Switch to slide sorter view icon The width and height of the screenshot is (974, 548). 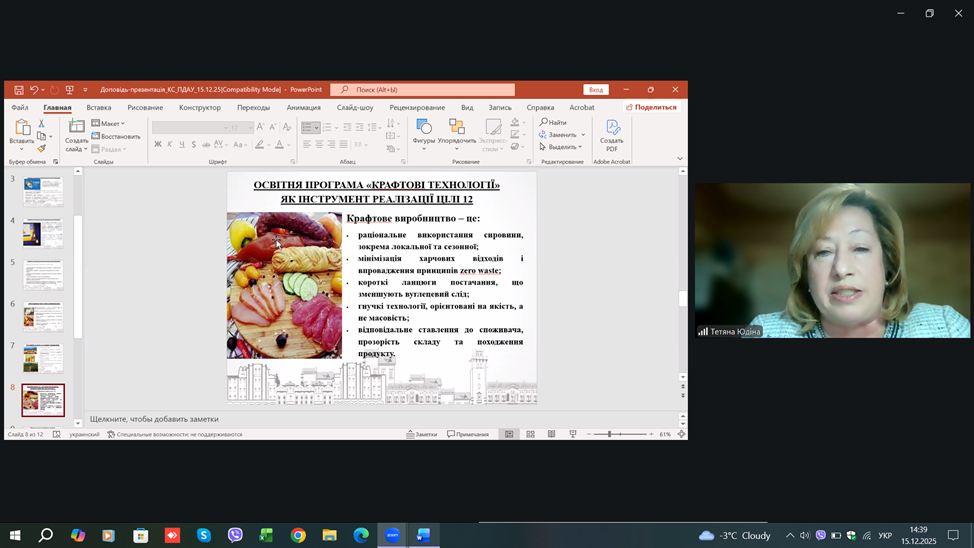coord(530,434)
